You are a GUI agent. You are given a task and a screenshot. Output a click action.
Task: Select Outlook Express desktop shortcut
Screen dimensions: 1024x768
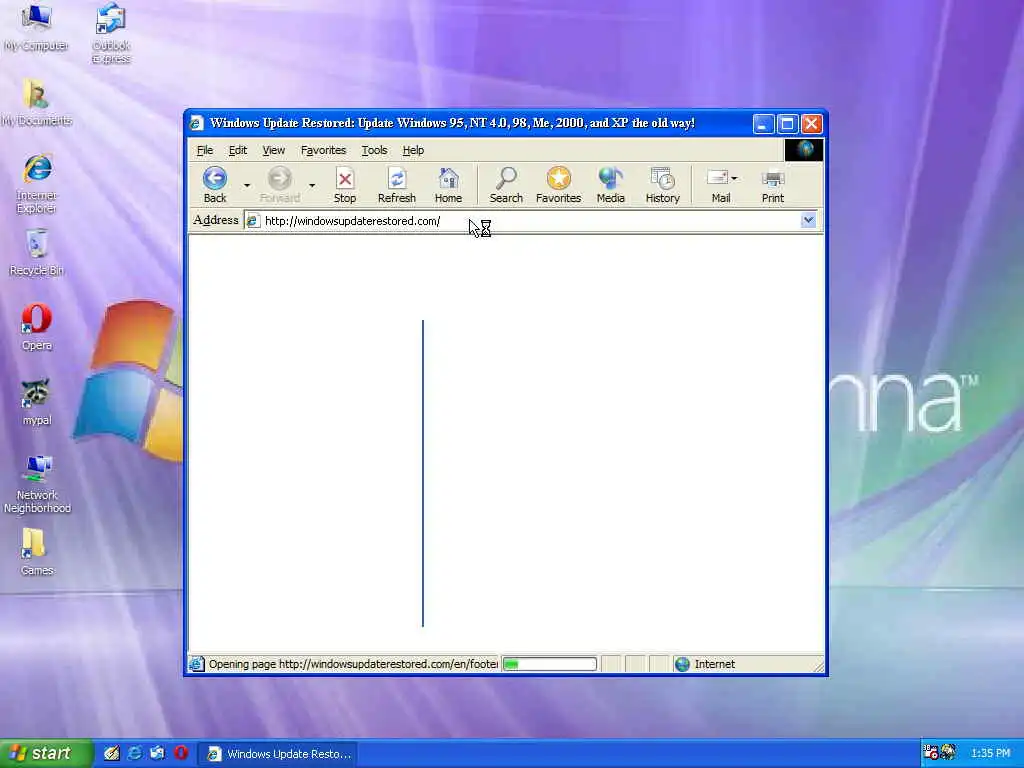111,34
